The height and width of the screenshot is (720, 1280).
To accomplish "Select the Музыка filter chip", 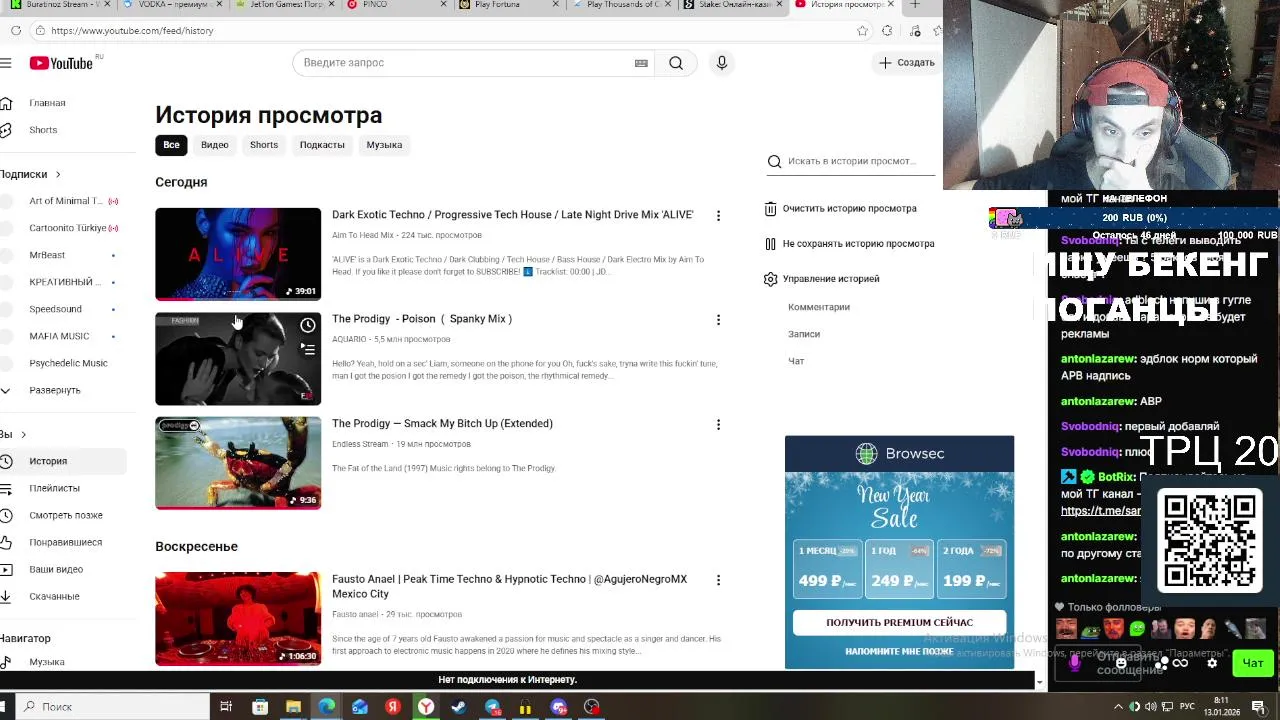I will (x=384, y=145).
